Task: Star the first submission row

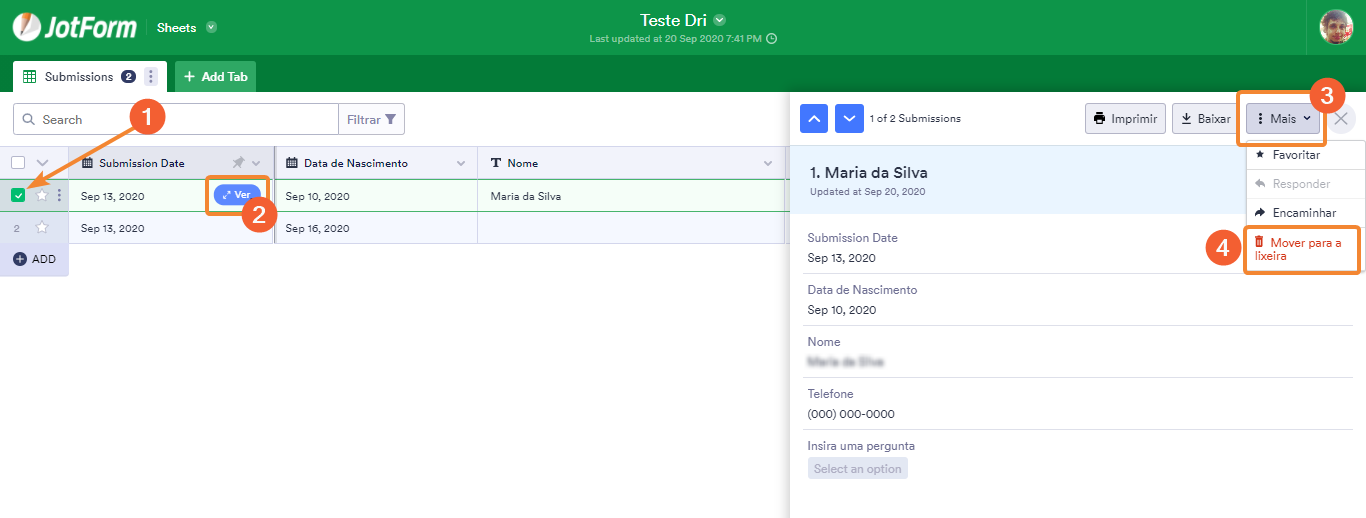Action: (42, 196)
